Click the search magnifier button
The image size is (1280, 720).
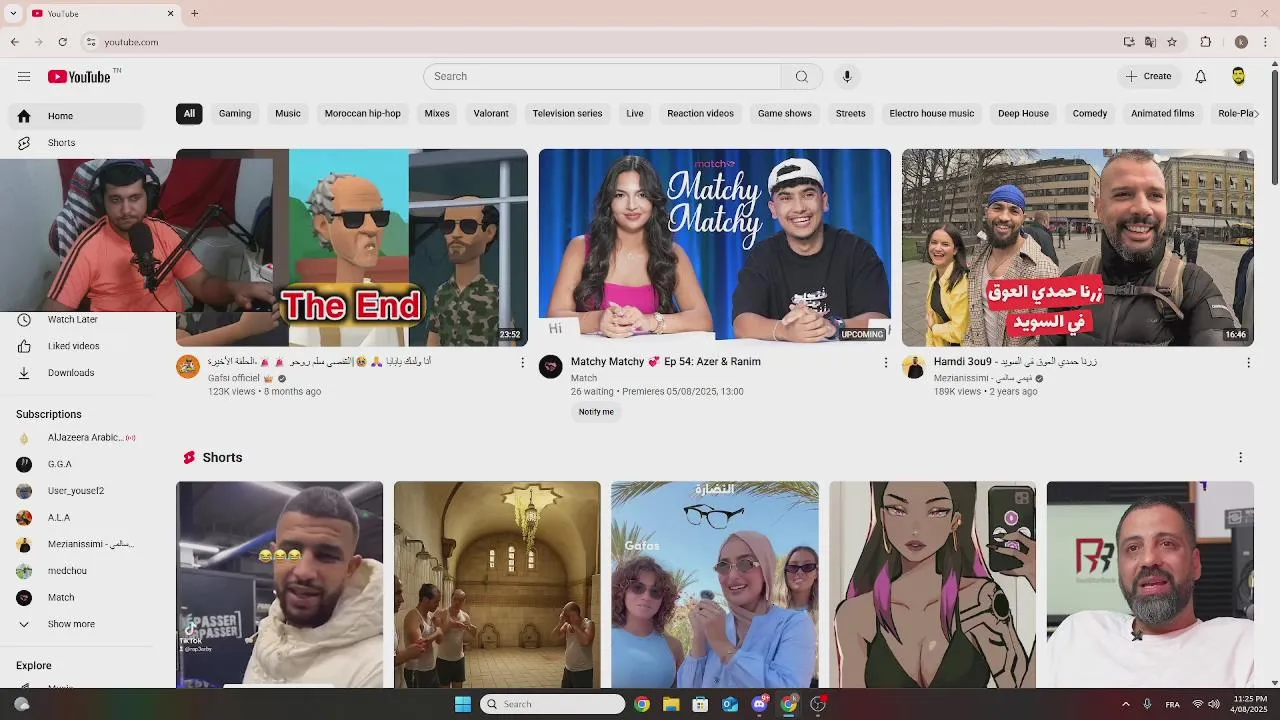801,77
